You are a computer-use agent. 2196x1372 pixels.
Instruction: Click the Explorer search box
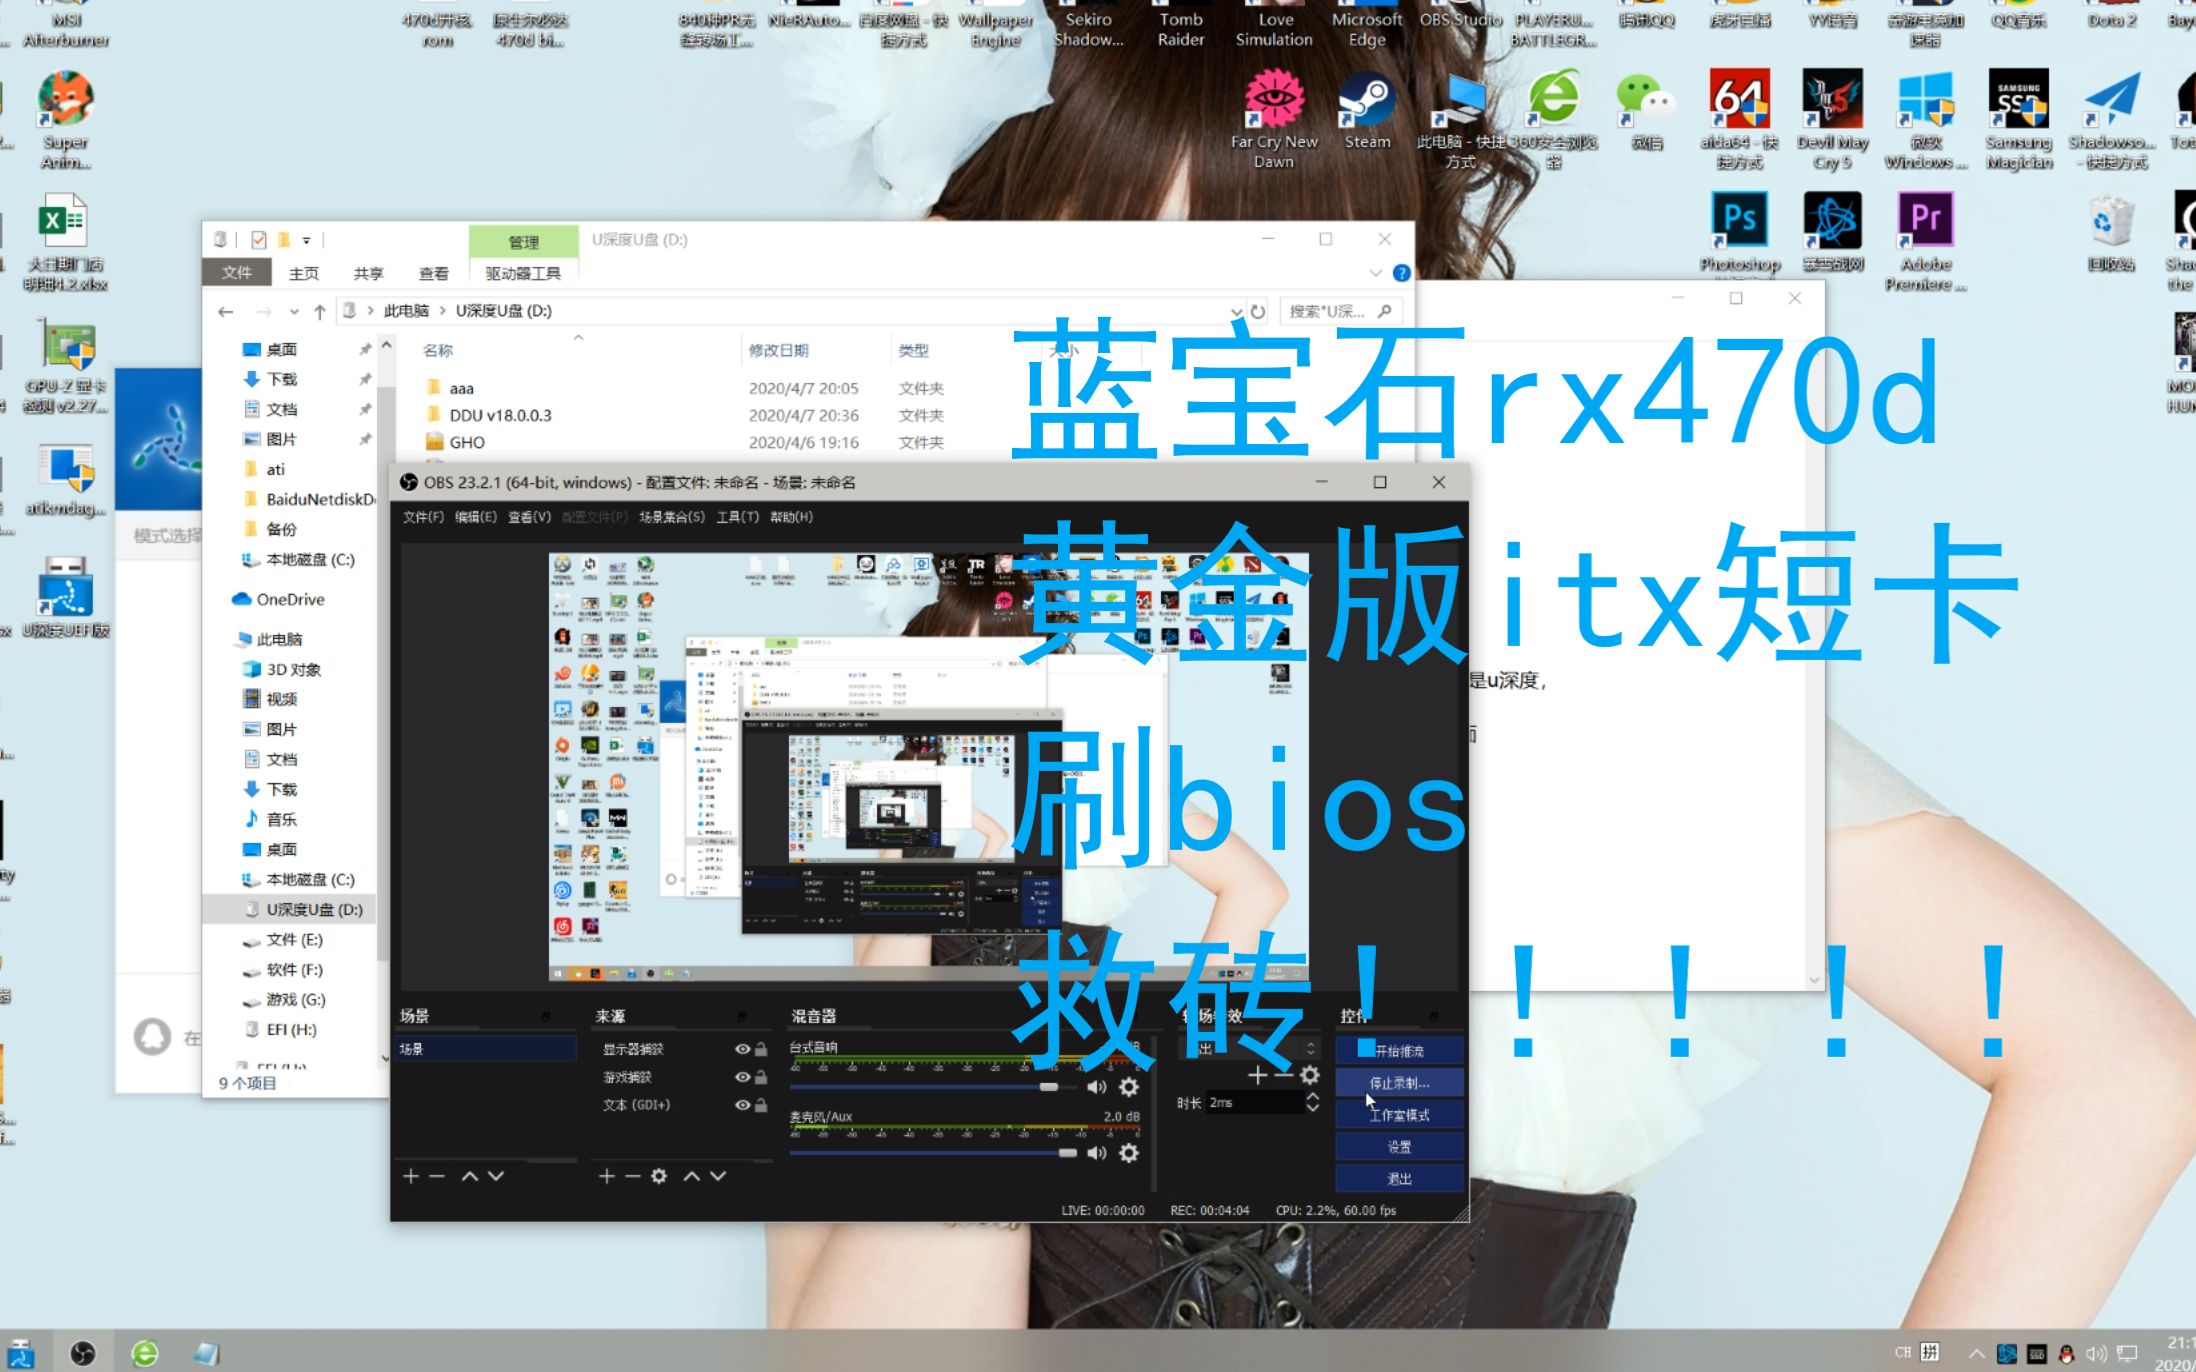pos(1339,312)
